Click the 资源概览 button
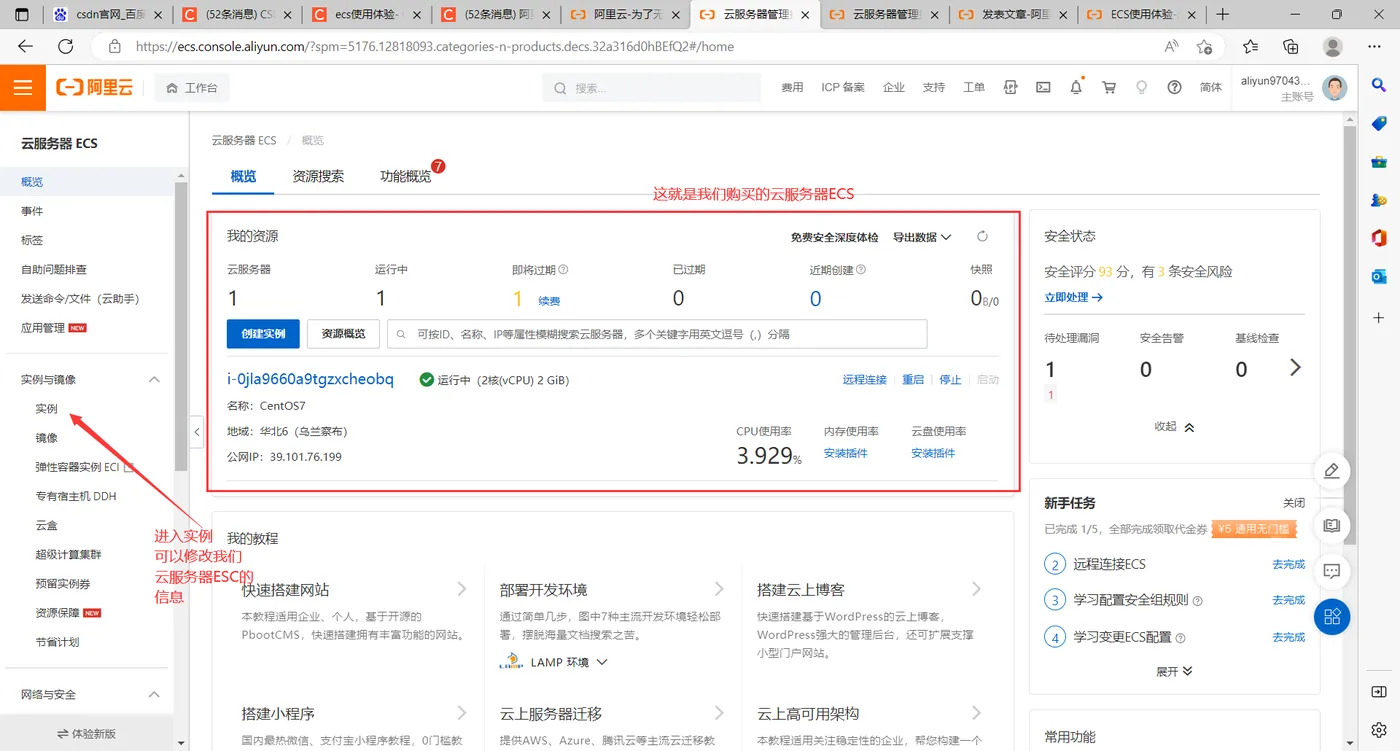Viewport: 1400px width, 751px height. tap(343, 334)
